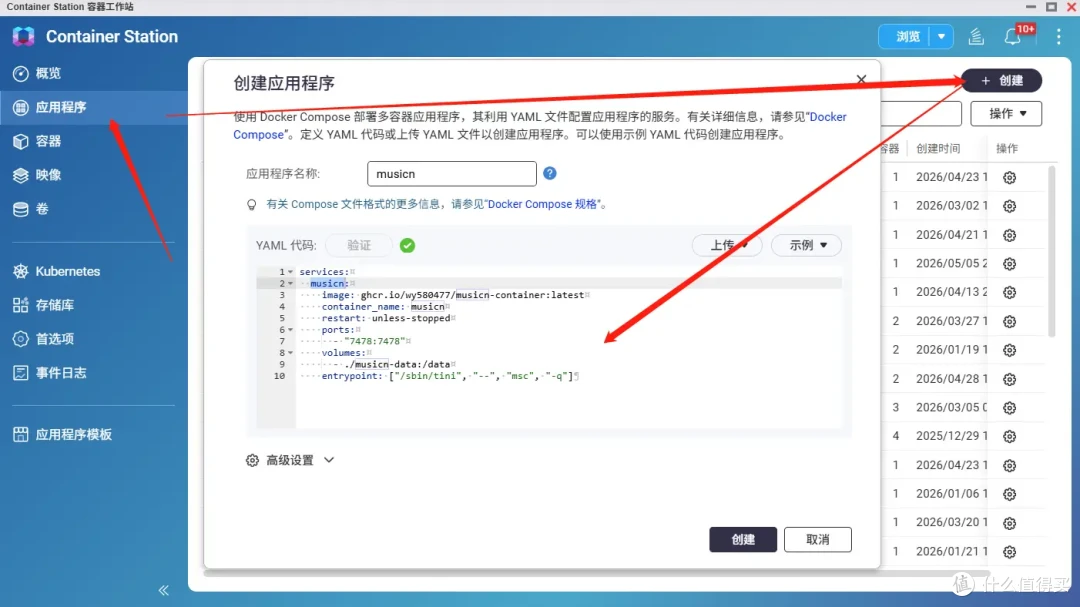Open the Docker Compose 规格 link
The image size is (1080, 607).
click(x=541, y=204)
